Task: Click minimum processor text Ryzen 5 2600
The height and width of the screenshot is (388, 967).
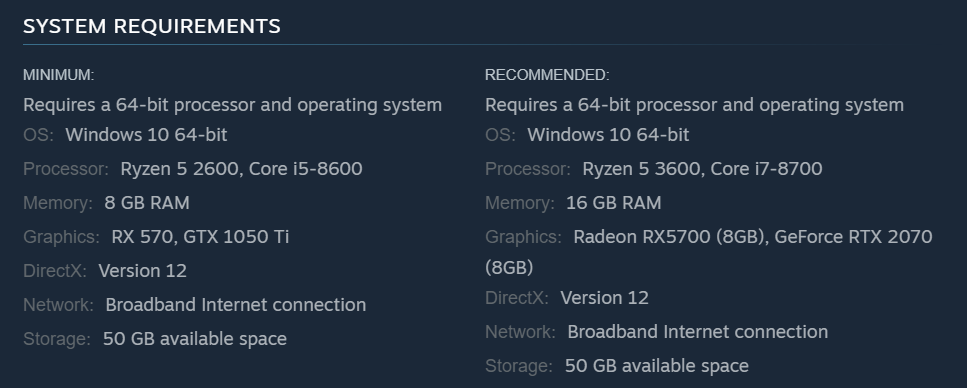Action: (x=179, y=169)
